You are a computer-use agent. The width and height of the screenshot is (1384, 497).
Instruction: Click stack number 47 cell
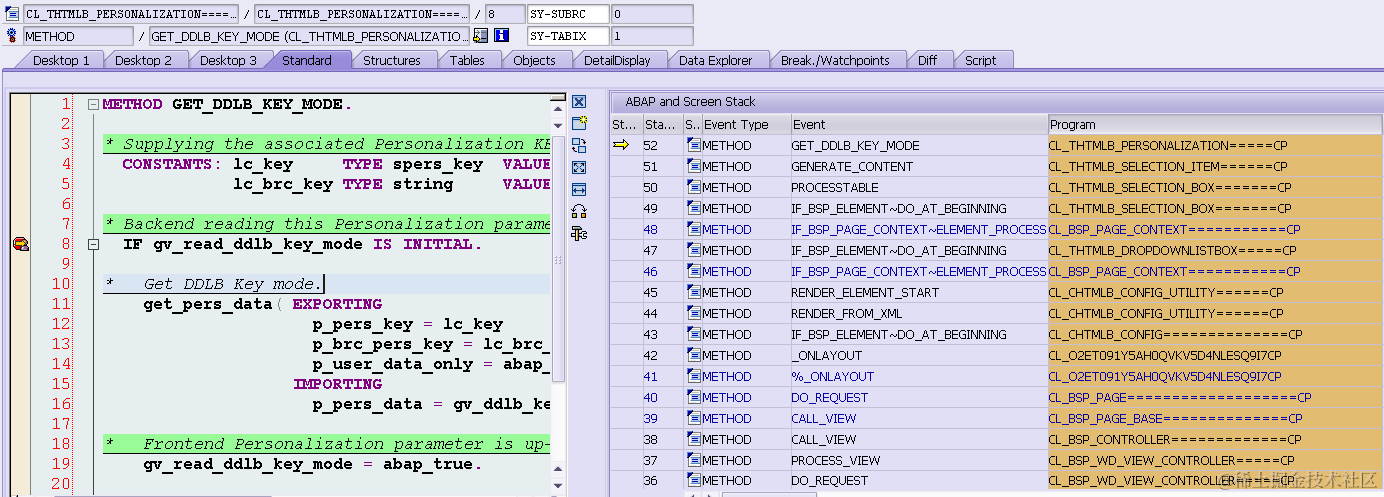click(662, 250)
